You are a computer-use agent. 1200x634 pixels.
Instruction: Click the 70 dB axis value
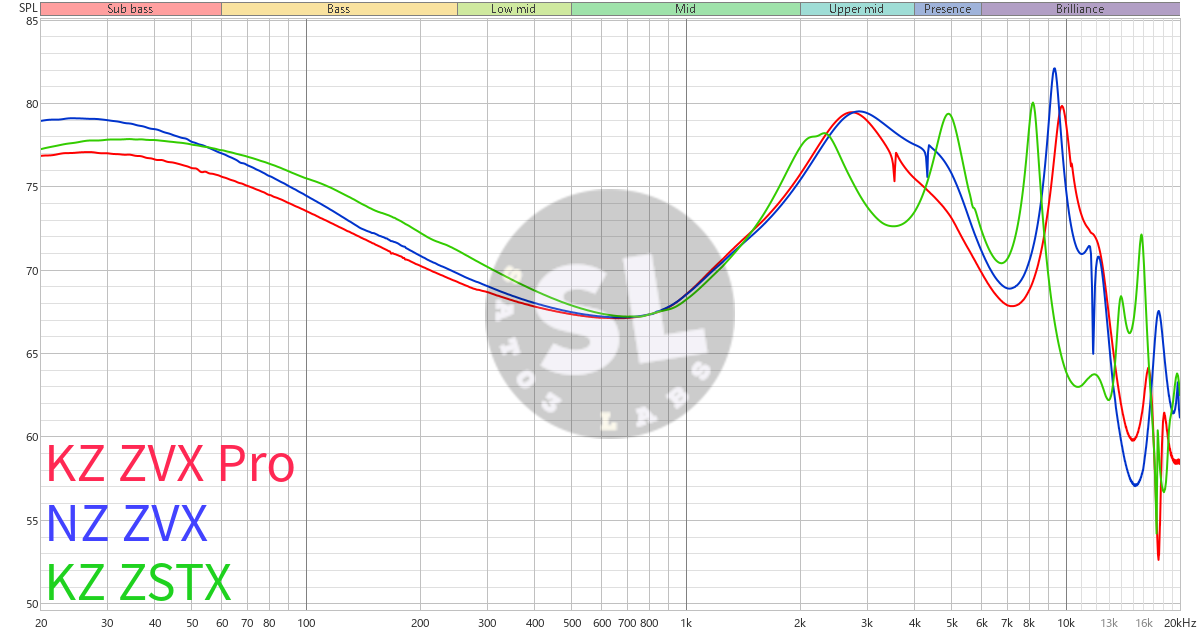tap(31, 271)
